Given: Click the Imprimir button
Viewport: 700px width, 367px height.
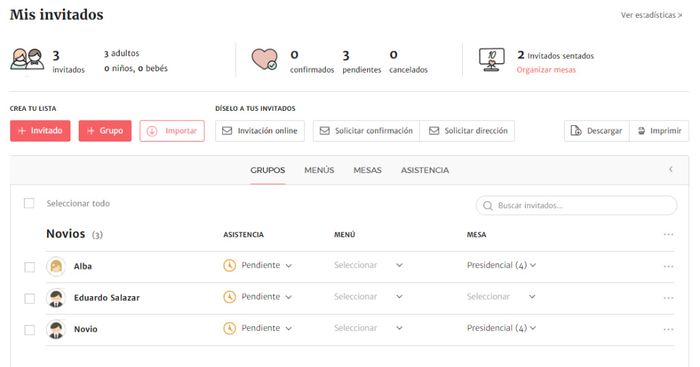Looking at the screenshot, I should (659, 131).
